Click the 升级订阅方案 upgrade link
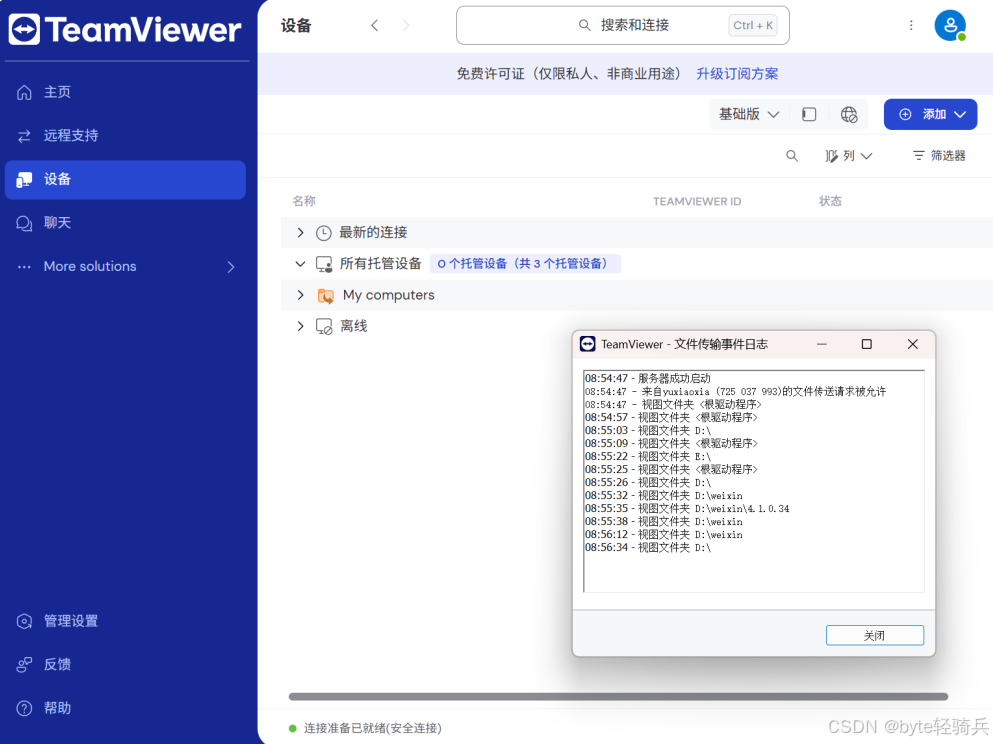The image size is (993, 744). click(737, 74)
